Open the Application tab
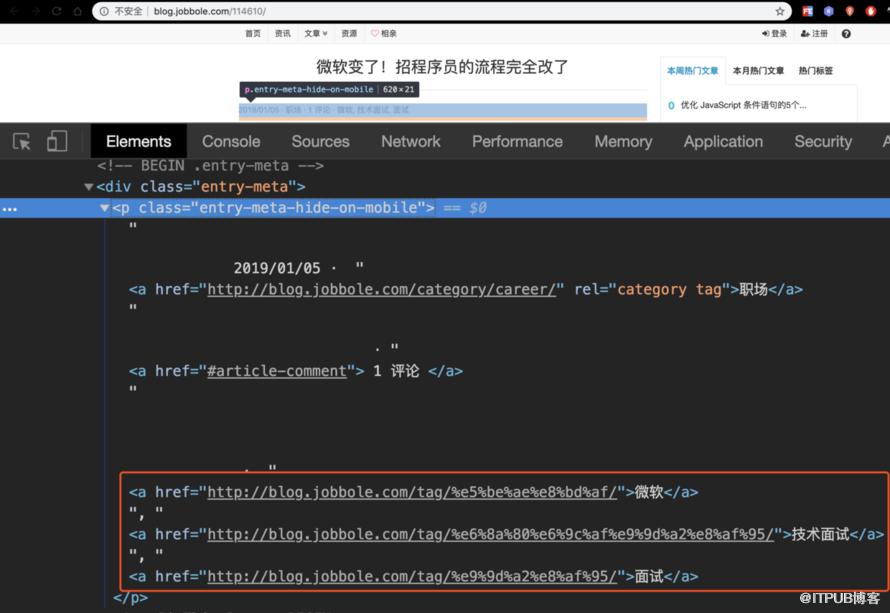Viewport: 890px width, 613px height. 723,141
